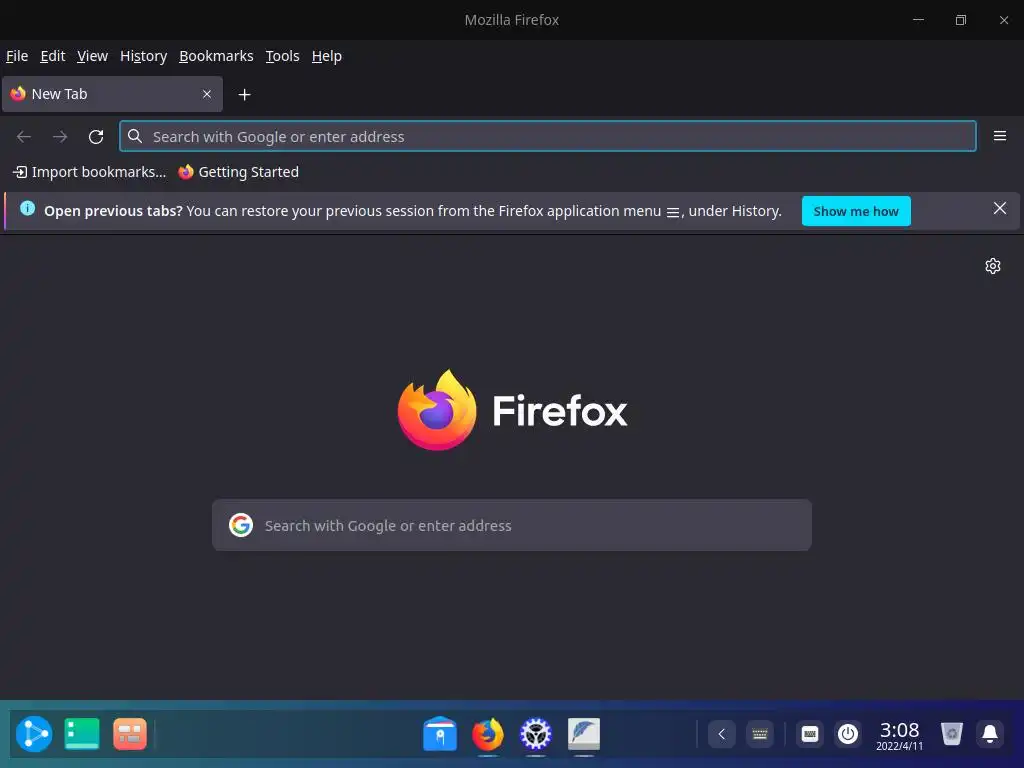Click Show me how button

pos(856,211)
